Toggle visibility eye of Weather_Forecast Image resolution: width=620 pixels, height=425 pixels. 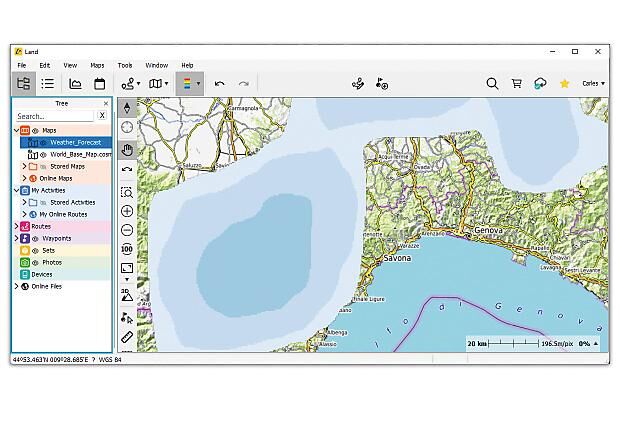pyautogui.click(x=43, y=142)
